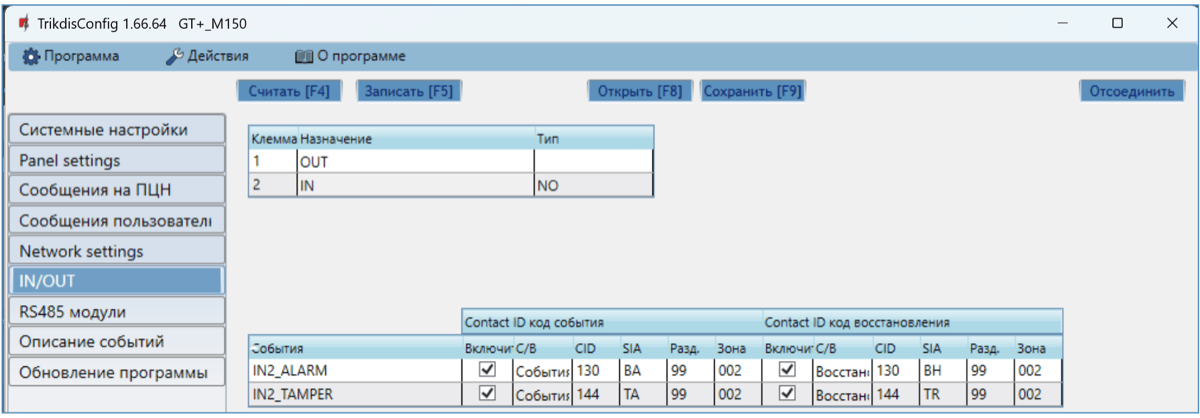The height and width of the screenshot is (418, 1200).
Task: Uncheck event enable checkbox for IN2_ALARM
Action: [488, 370]
